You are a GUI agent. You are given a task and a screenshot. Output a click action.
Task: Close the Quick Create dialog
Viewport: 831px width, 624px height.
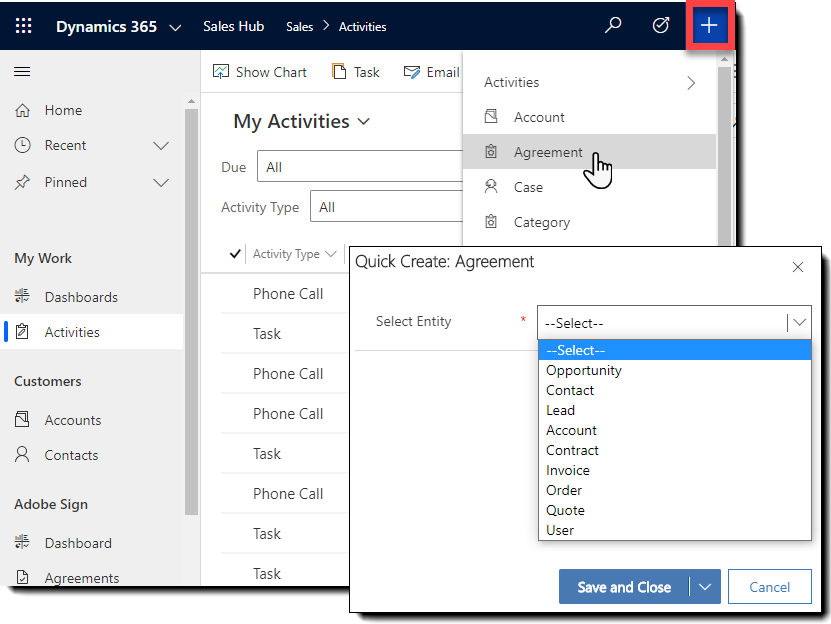click(x=798, y=267)
